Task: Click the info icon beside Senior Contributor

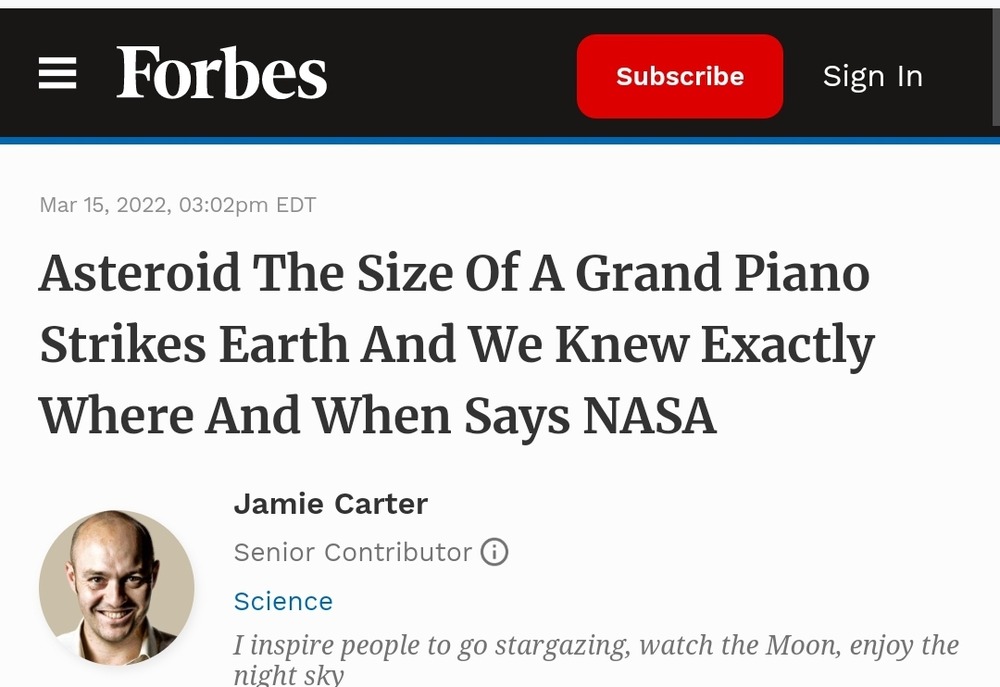Action: coord(494,552)
